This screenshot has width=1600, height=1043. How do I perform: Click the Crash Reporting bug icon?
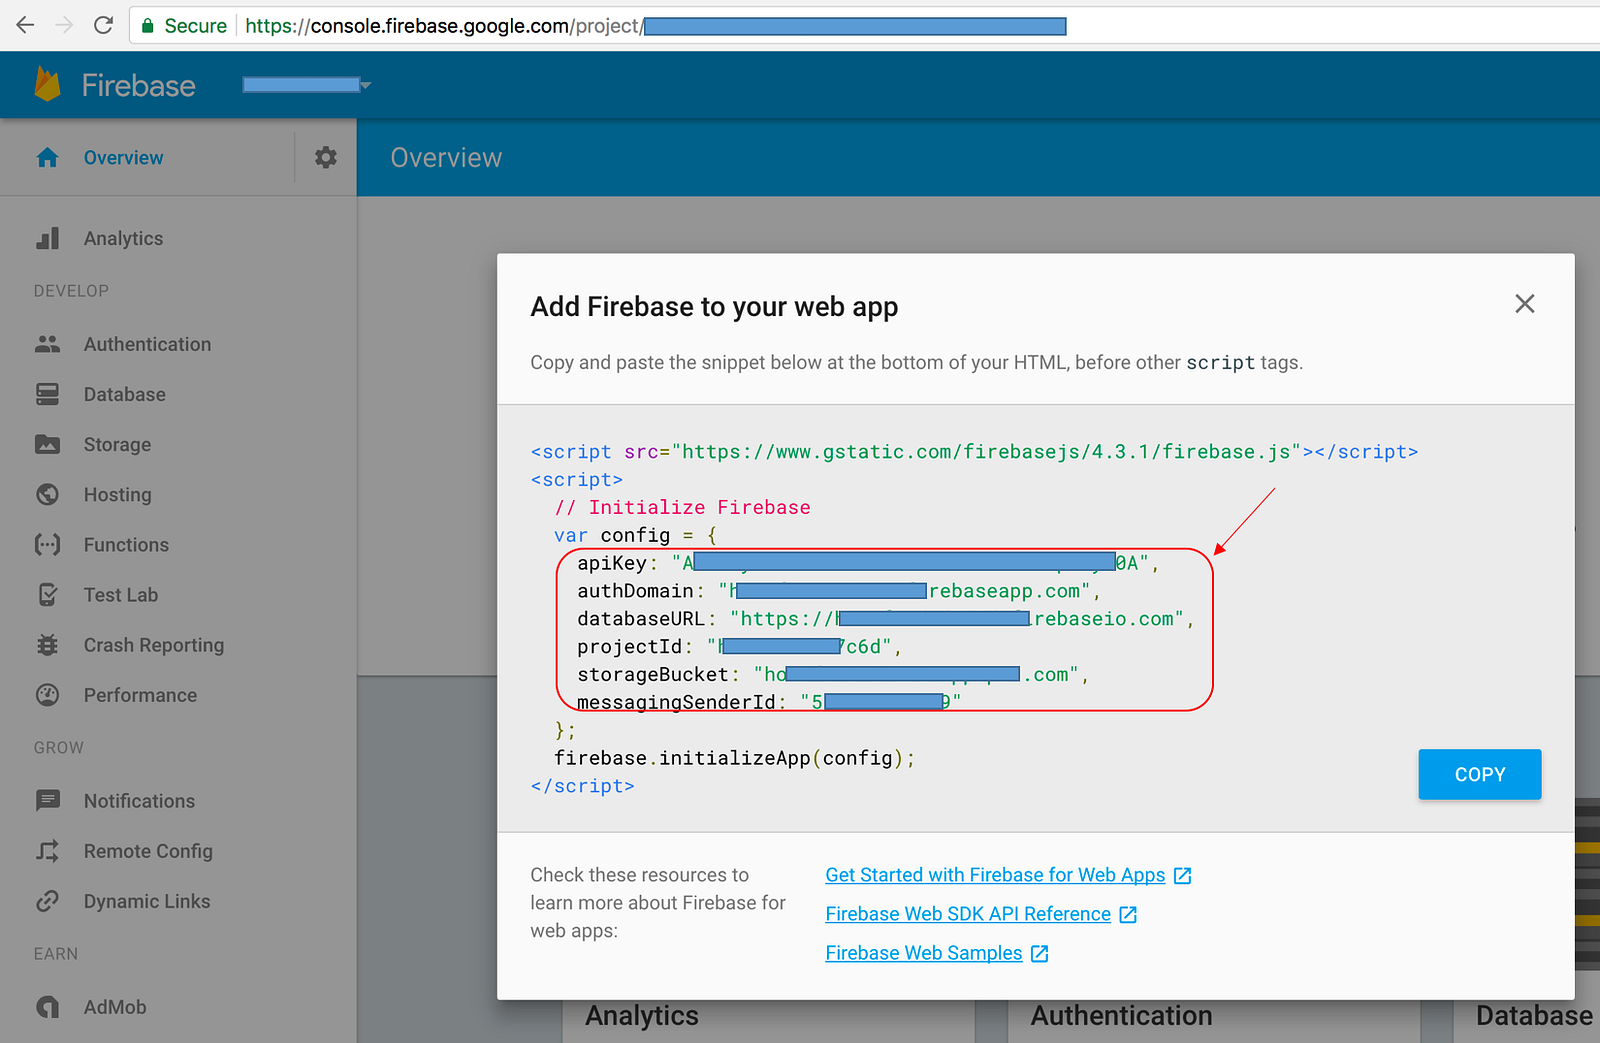coord(47,645)
